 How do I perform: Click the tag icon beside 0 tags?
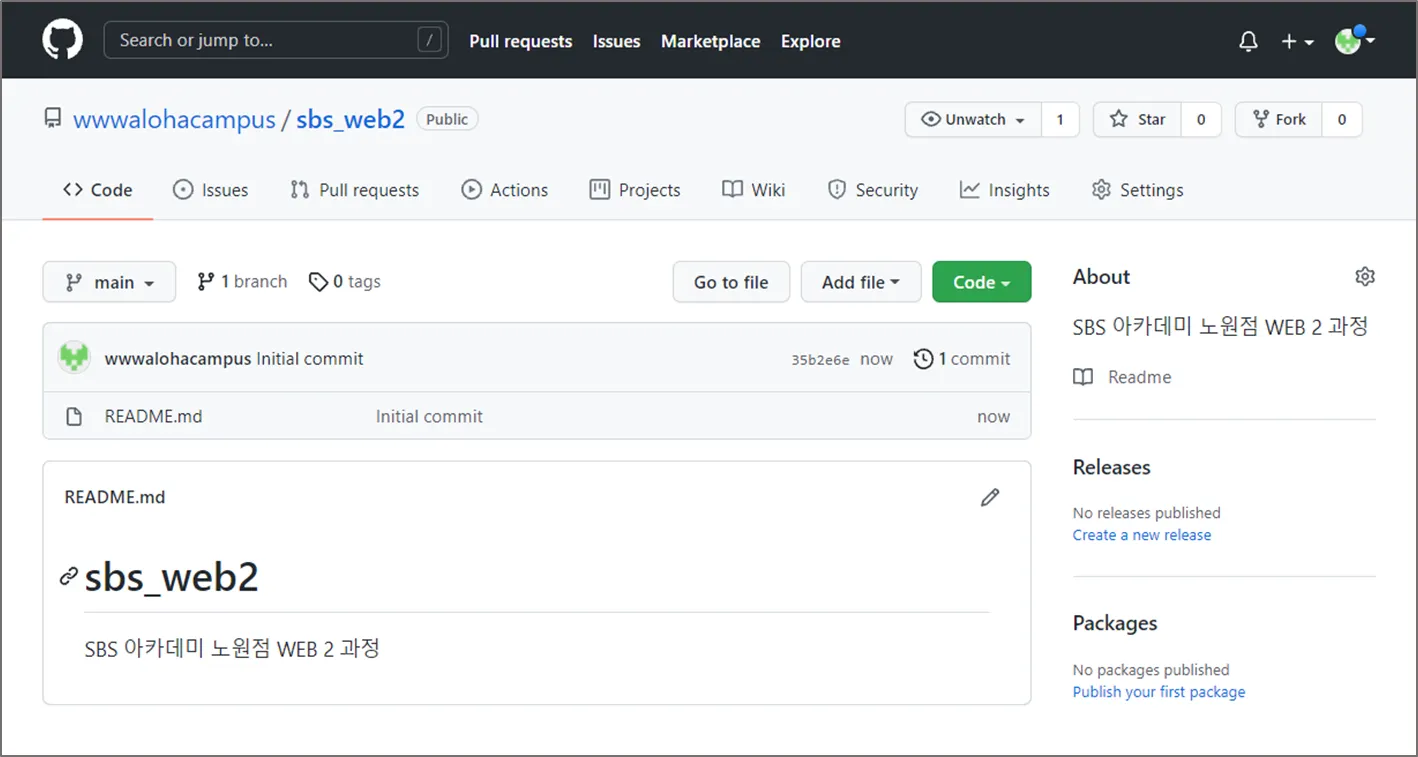(x=318, y=282)
